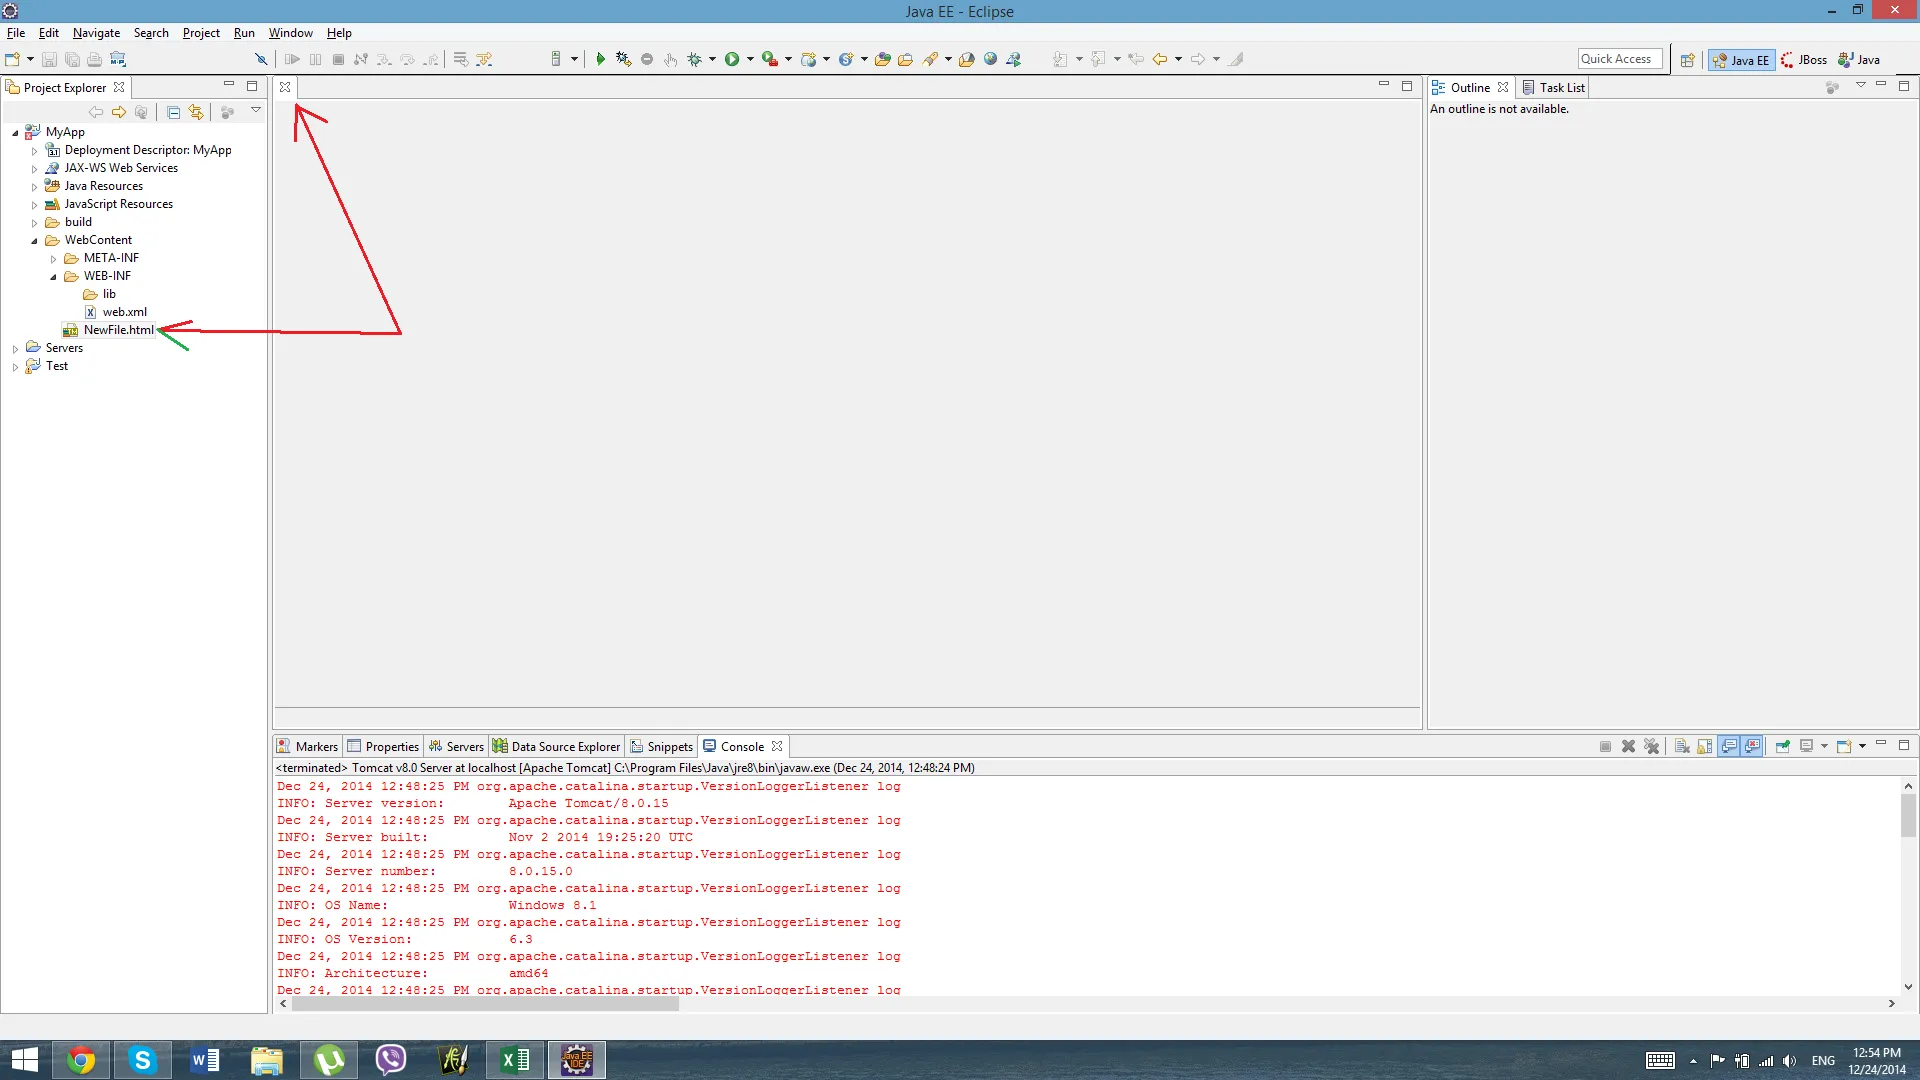Click the Run External Tools icon
1920x1080 pixels.
pos(769,60)
